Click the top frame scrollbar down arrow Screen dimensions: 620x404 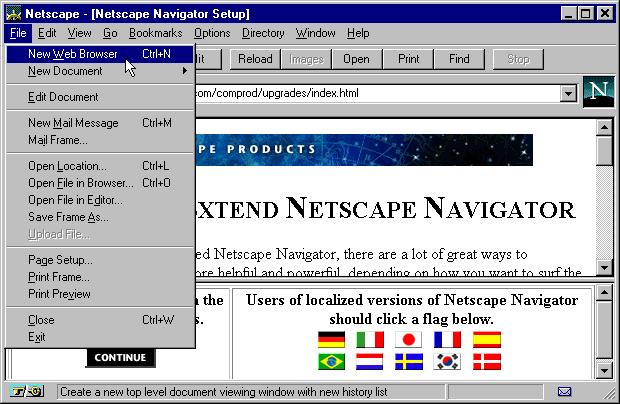604,267
